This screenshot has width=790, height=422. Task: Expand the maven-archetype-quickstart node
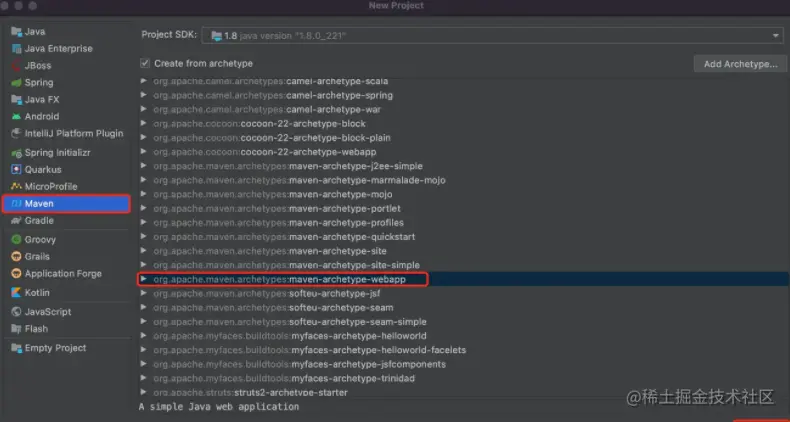(144, 237)
